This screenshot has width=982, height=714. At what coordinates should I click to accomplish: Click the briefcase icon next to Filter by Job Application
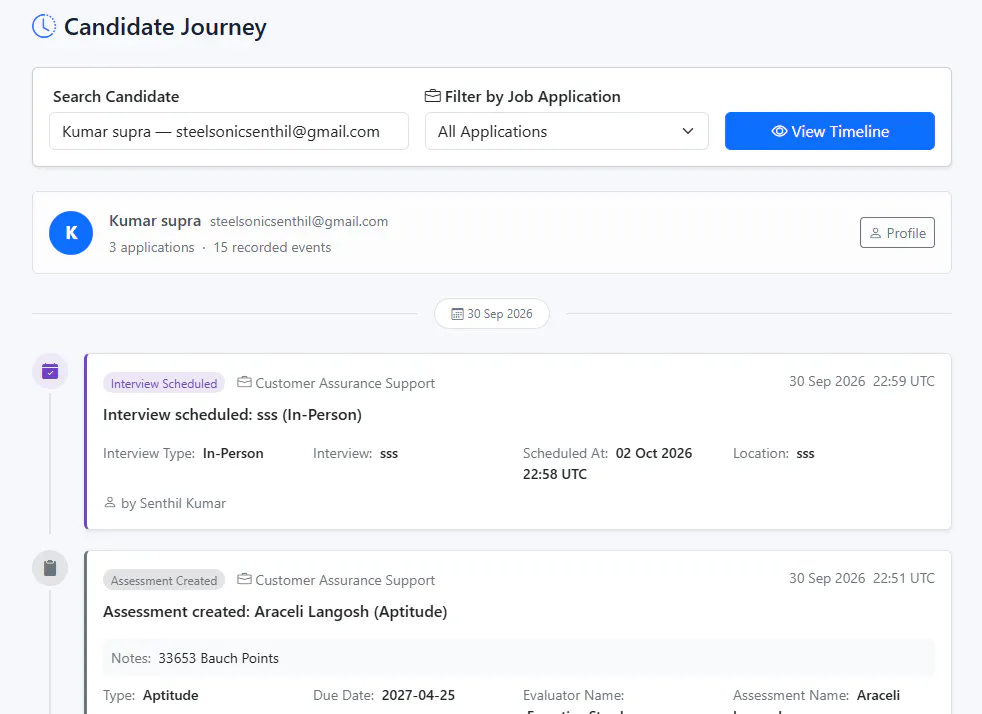point(433,96)
